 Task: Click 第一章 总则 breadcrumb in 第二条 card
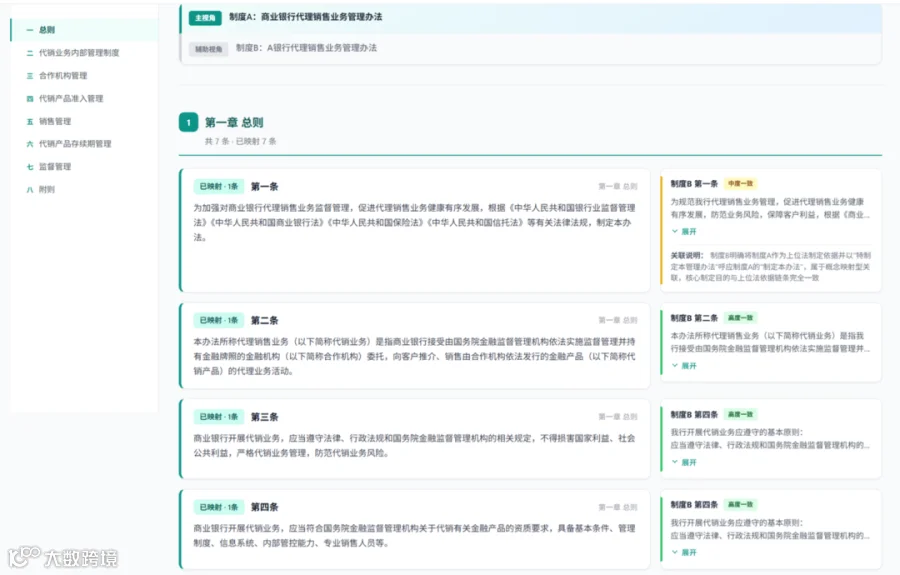pyautogui.click(x=618, y=320)
